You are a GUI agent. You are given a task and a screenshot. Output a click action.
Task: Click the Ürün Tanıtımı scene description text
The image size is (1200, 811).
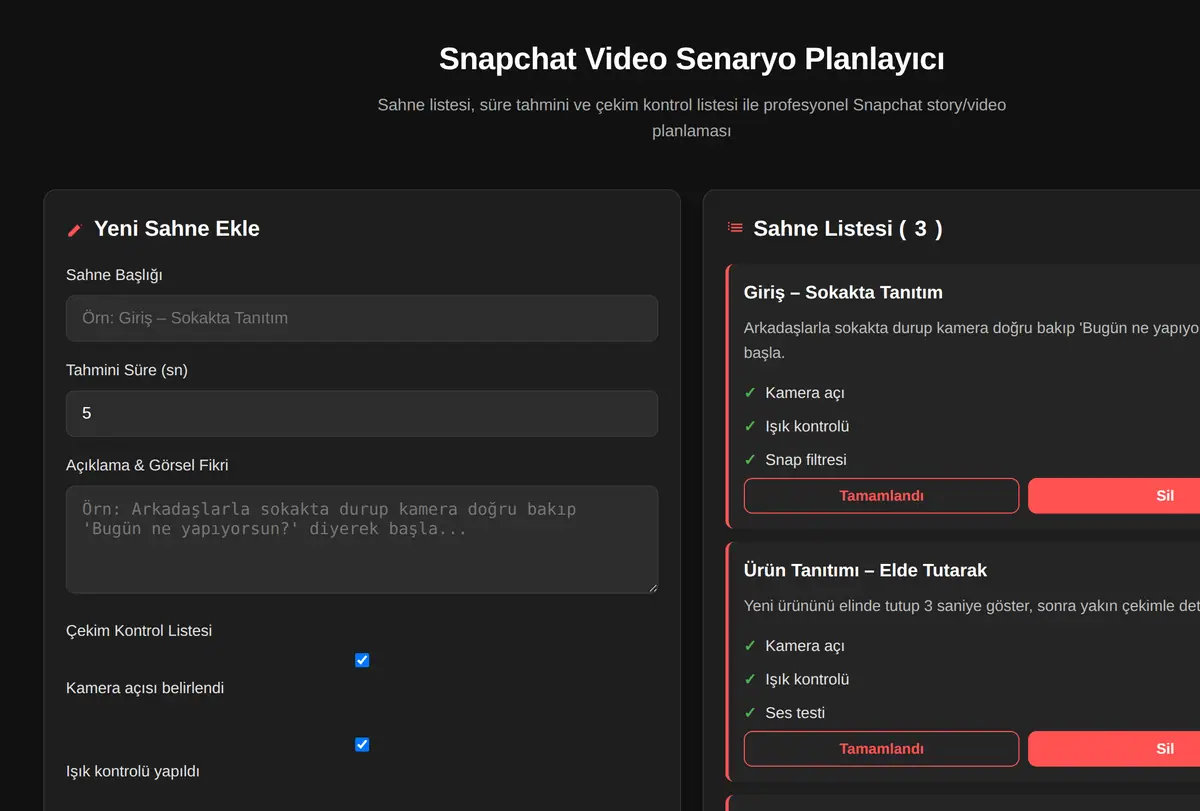coord(972,606)
